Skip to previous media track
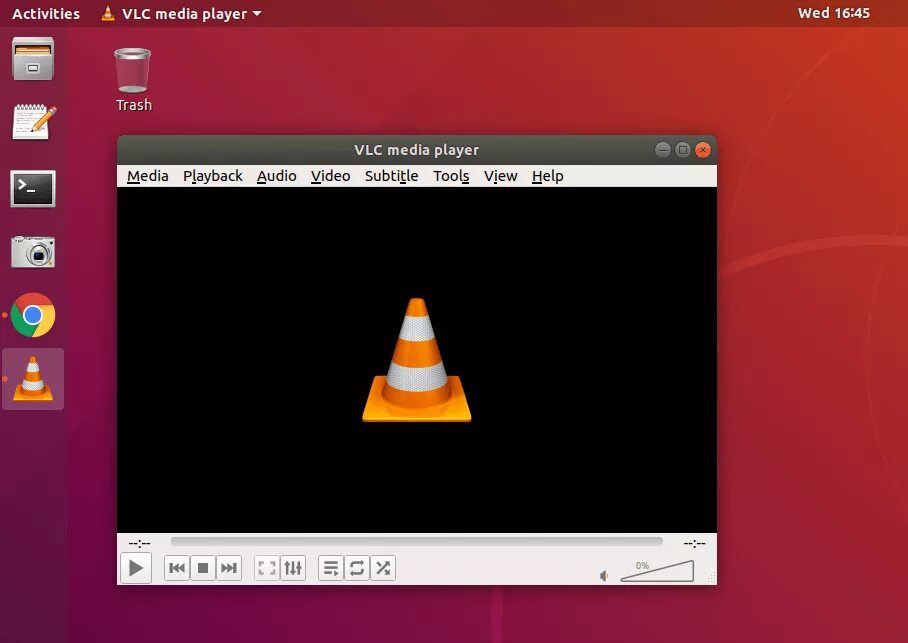Screen dimensions: 908x643 point(177,568)
